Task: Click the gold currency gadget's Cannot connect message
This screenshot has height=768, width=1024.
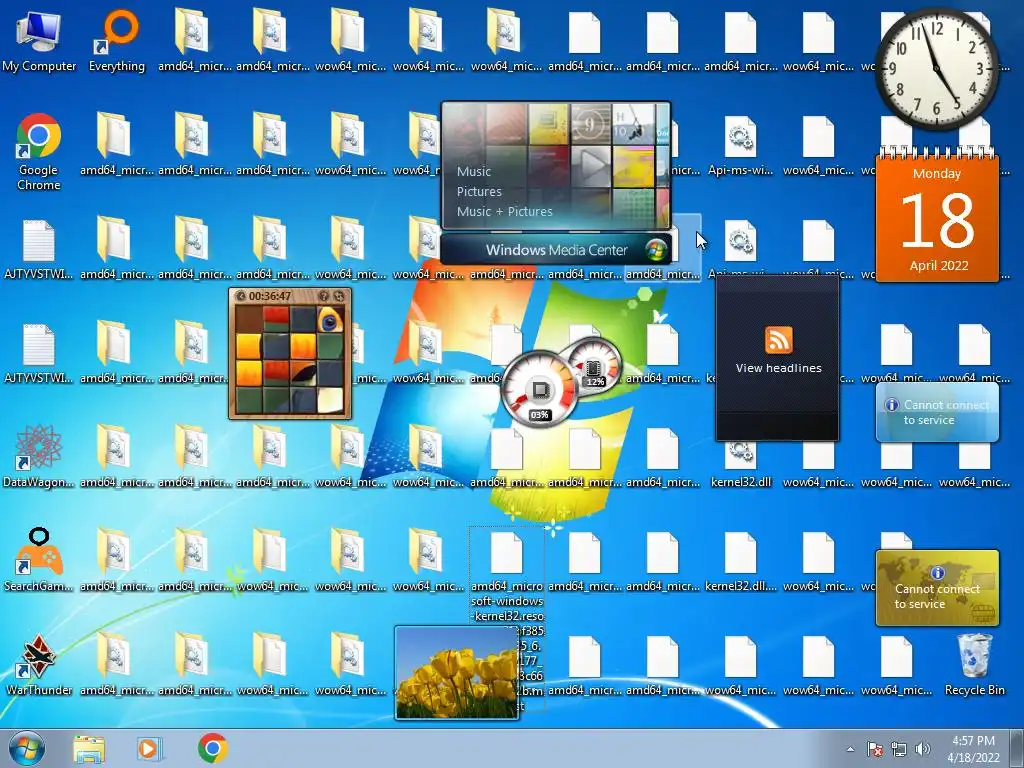Action: coord(936,596)
